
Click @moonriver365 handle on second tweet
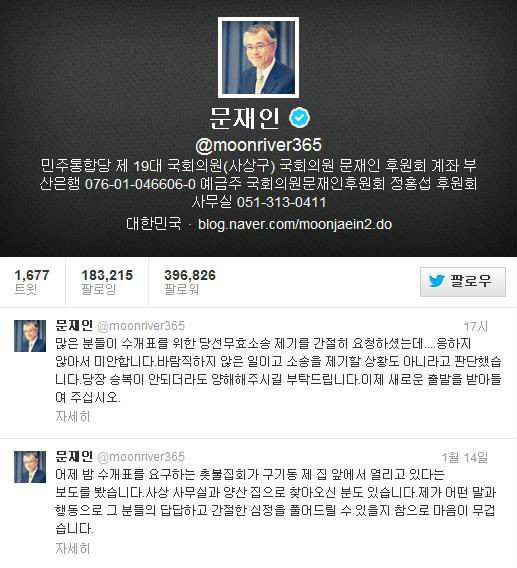pos(141,457)
